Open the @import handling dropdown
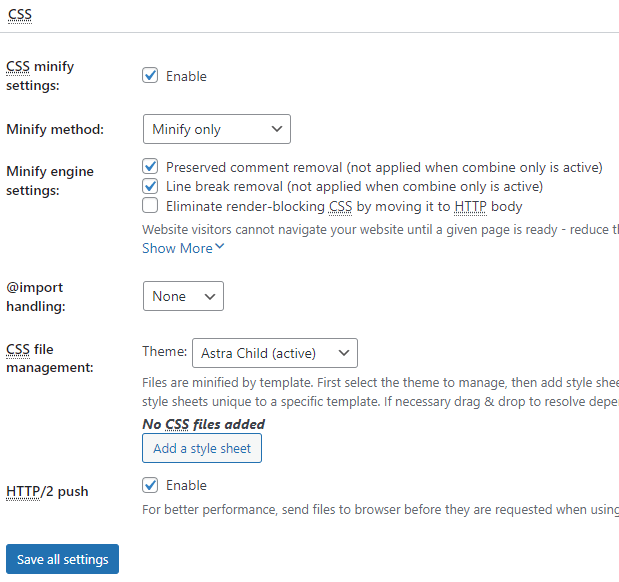 183,296
